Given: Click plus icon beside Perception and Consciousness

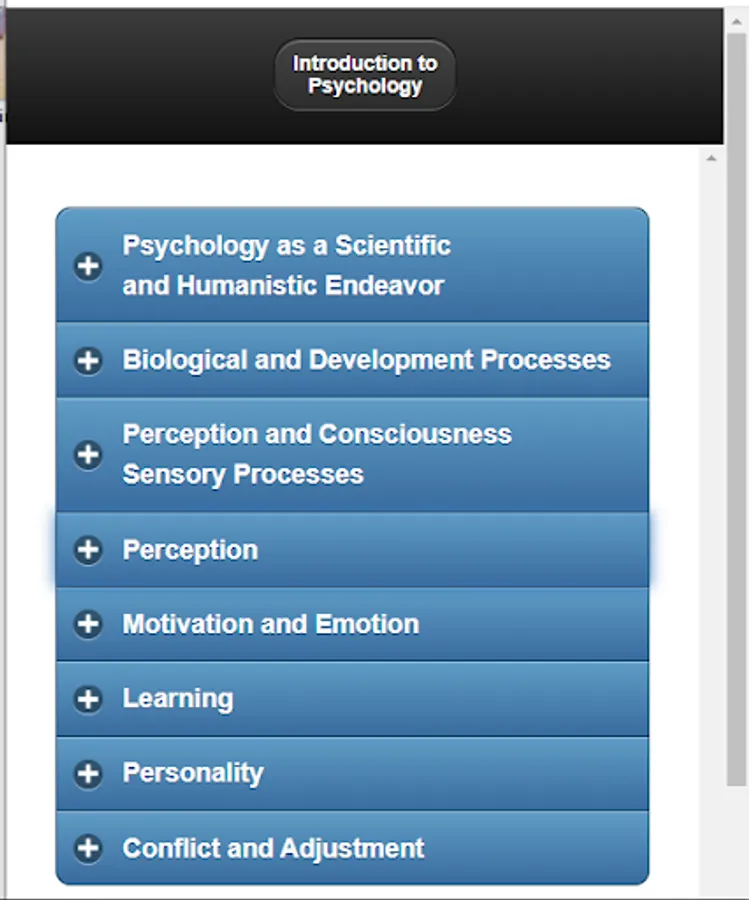Looking at the screenshot, I should (88, 455).
